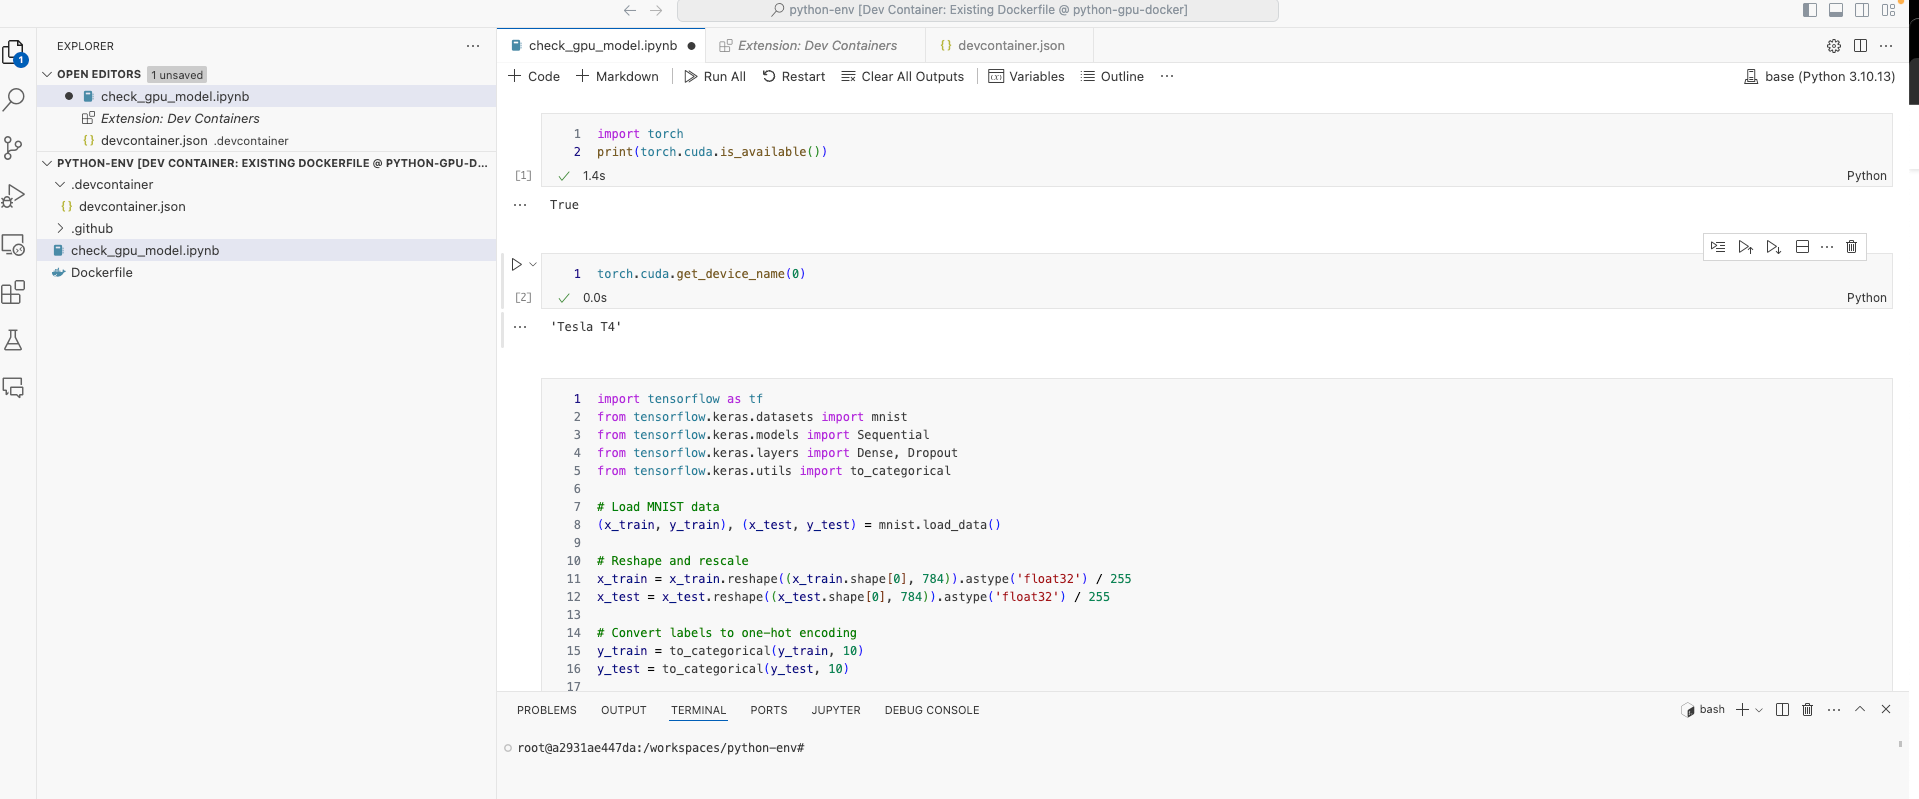Open notebook toolbar overflow ellipsis

coord(1167,76)
